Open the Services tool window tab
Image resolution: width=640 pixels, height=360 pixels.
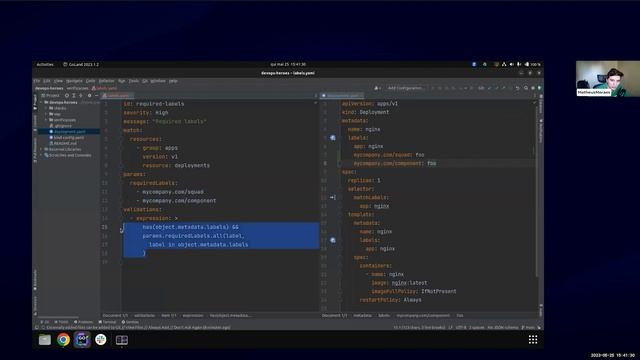click(x=130, y=322)
